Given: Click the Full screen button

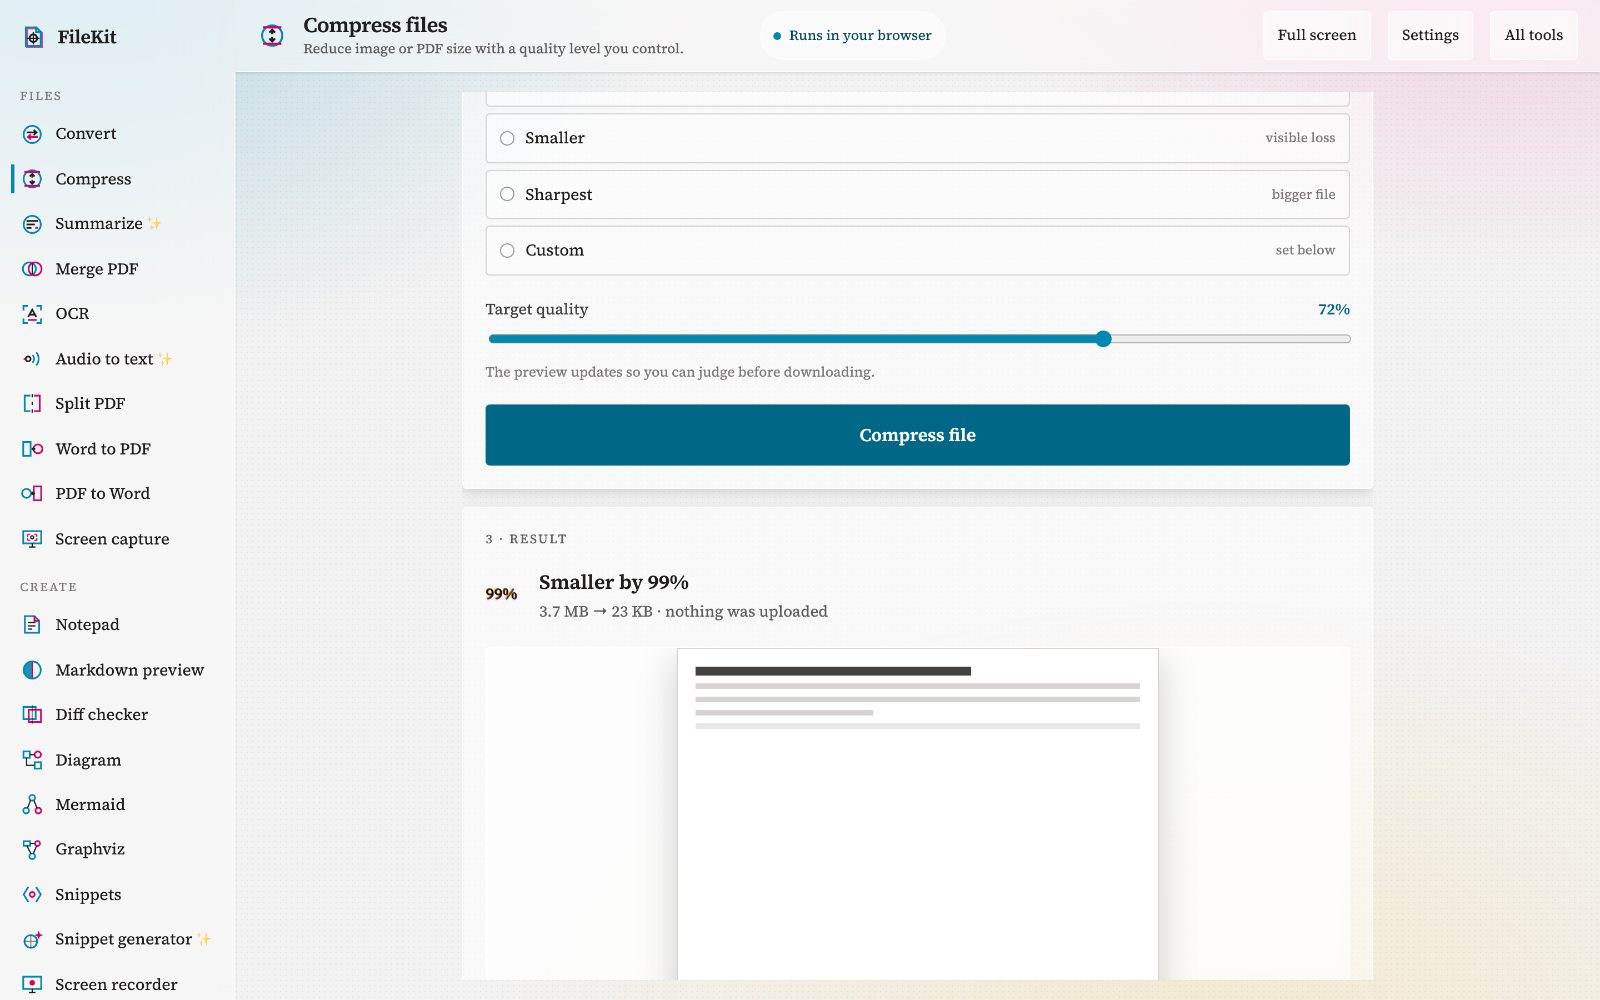Looking at the screenshot, I should click(1317, 35).
